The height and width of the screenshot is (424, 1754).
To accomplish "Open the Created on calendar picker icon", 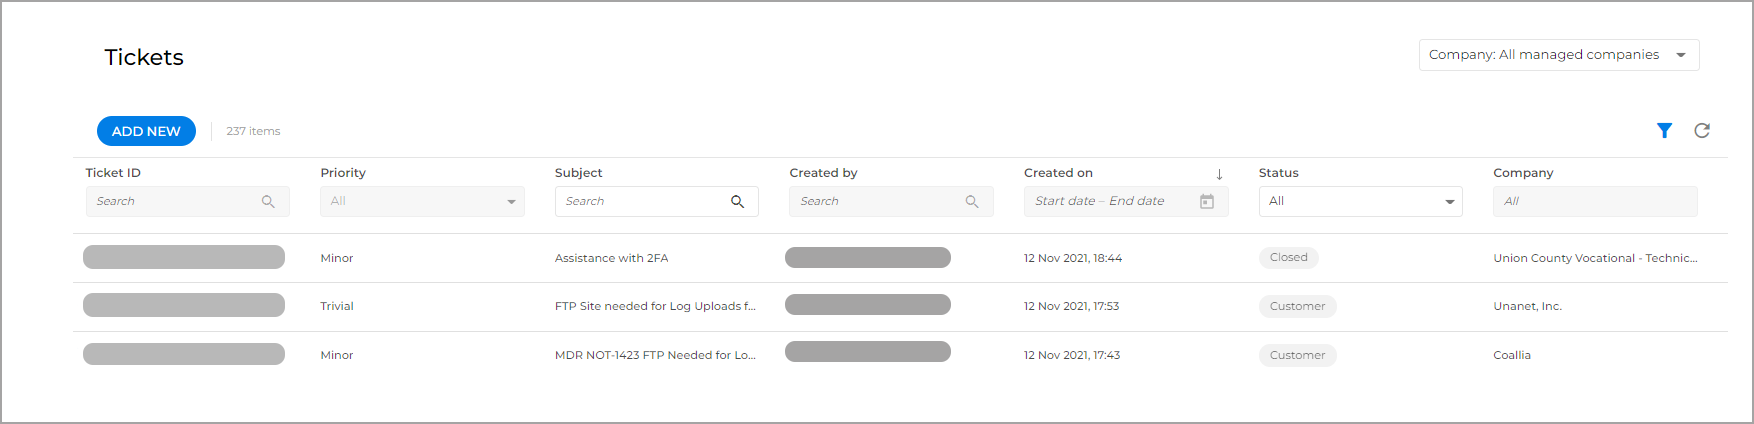I will click(1207, 202).
